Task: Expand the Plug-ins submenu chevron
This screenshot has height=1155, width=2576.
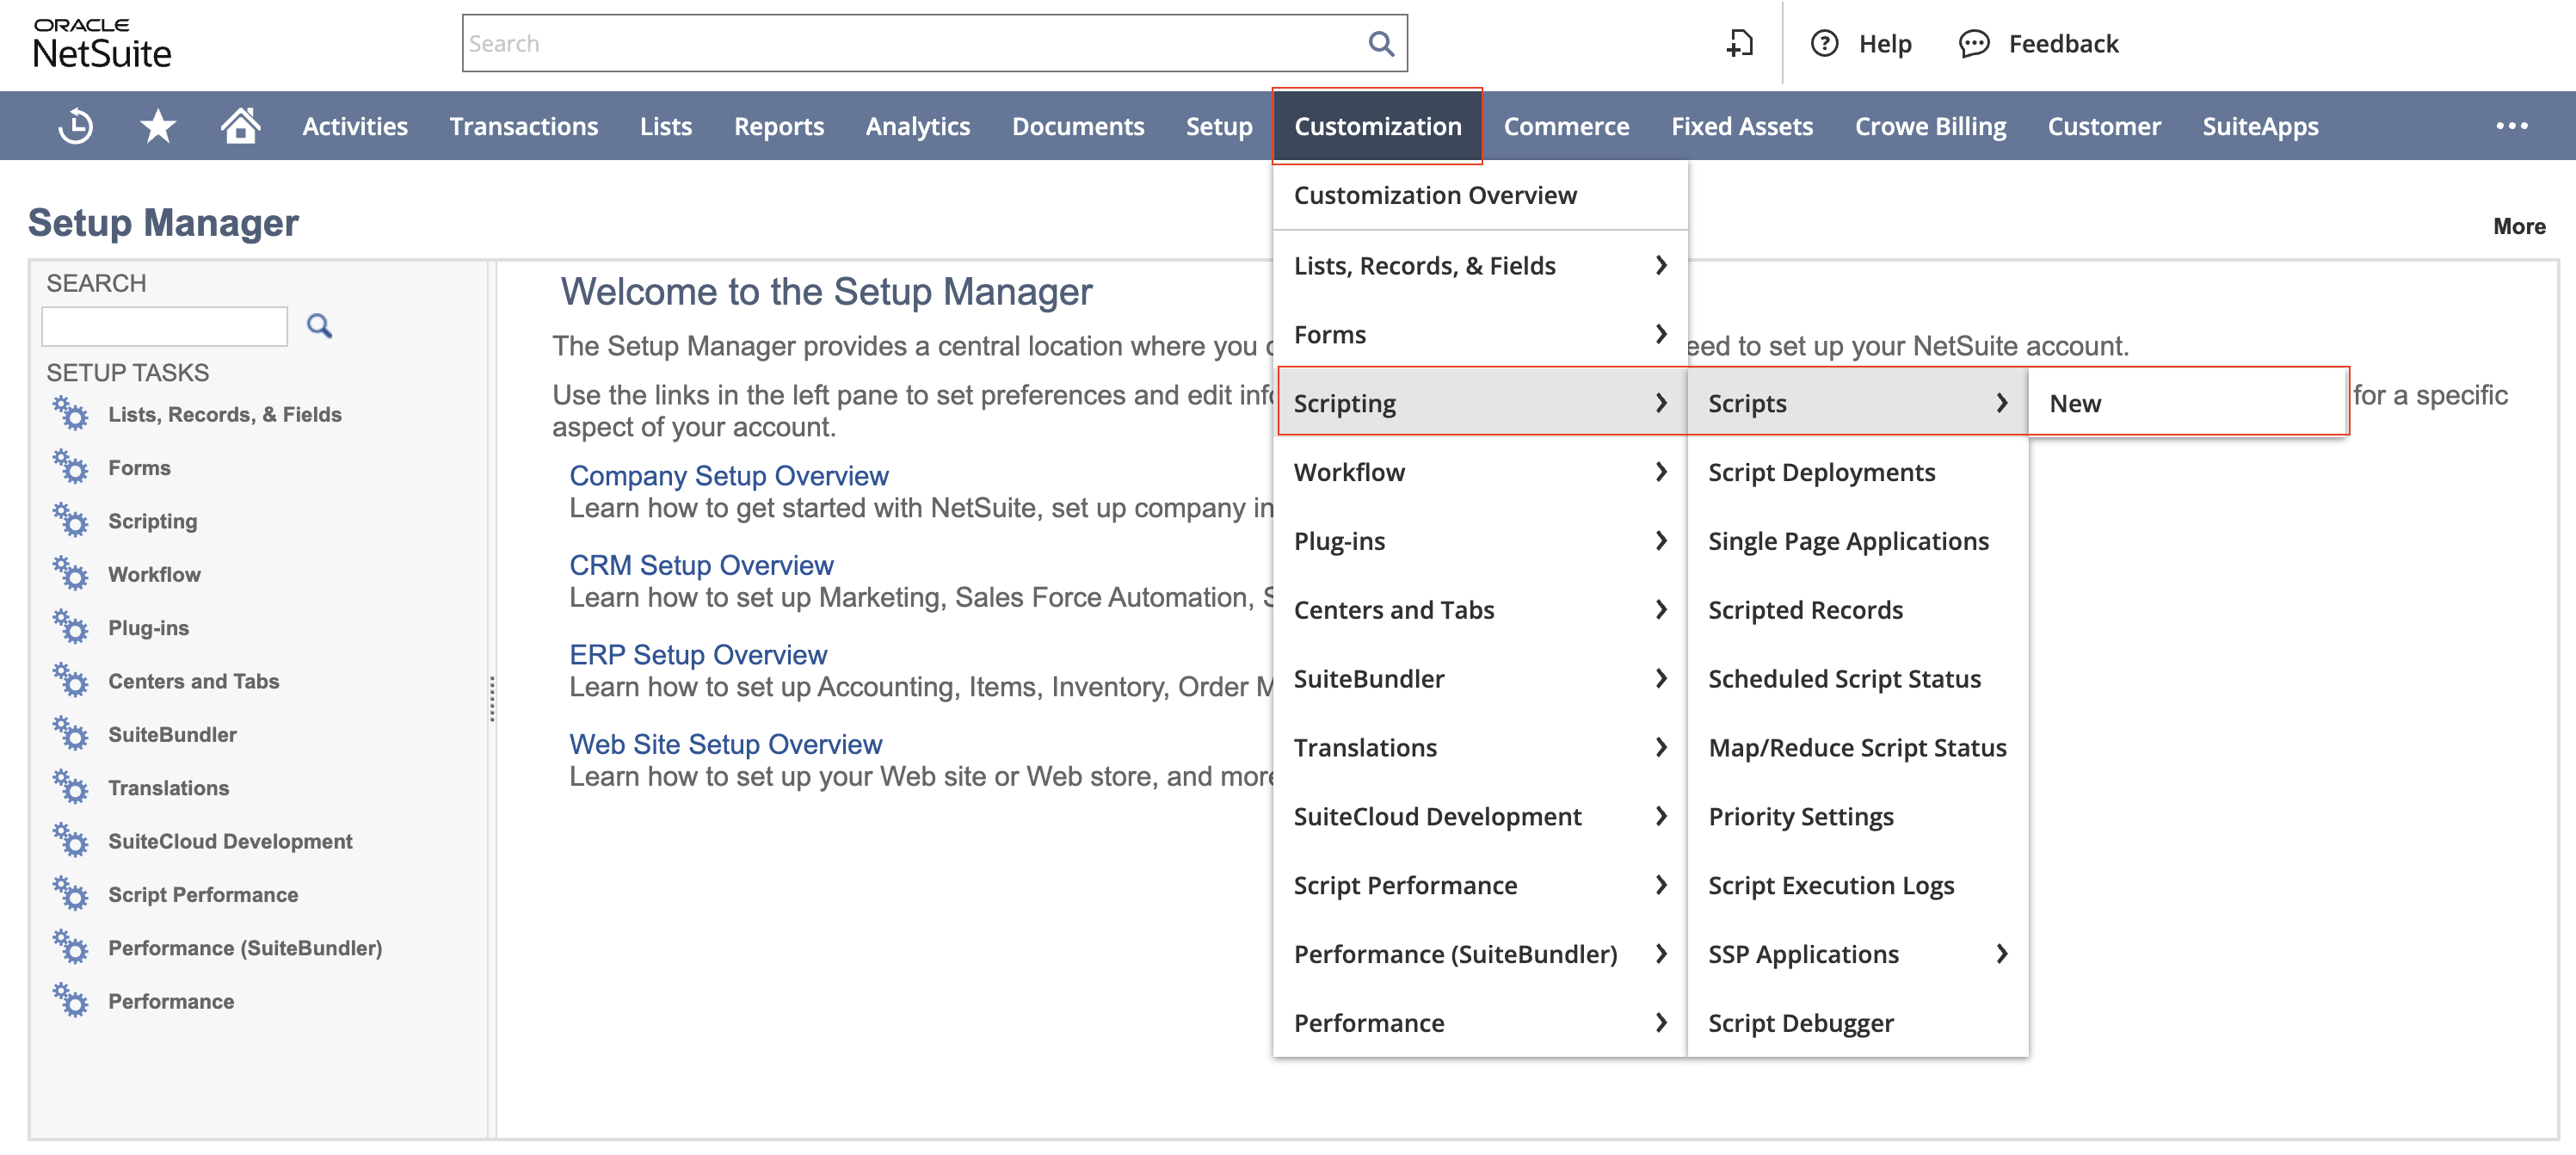Action: coord(1661,540)
